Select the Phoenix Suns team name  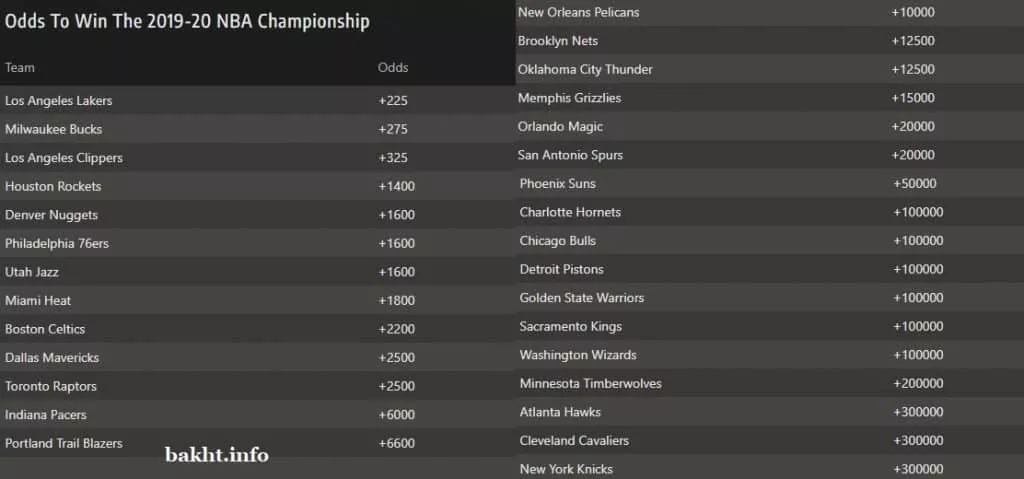557,184
